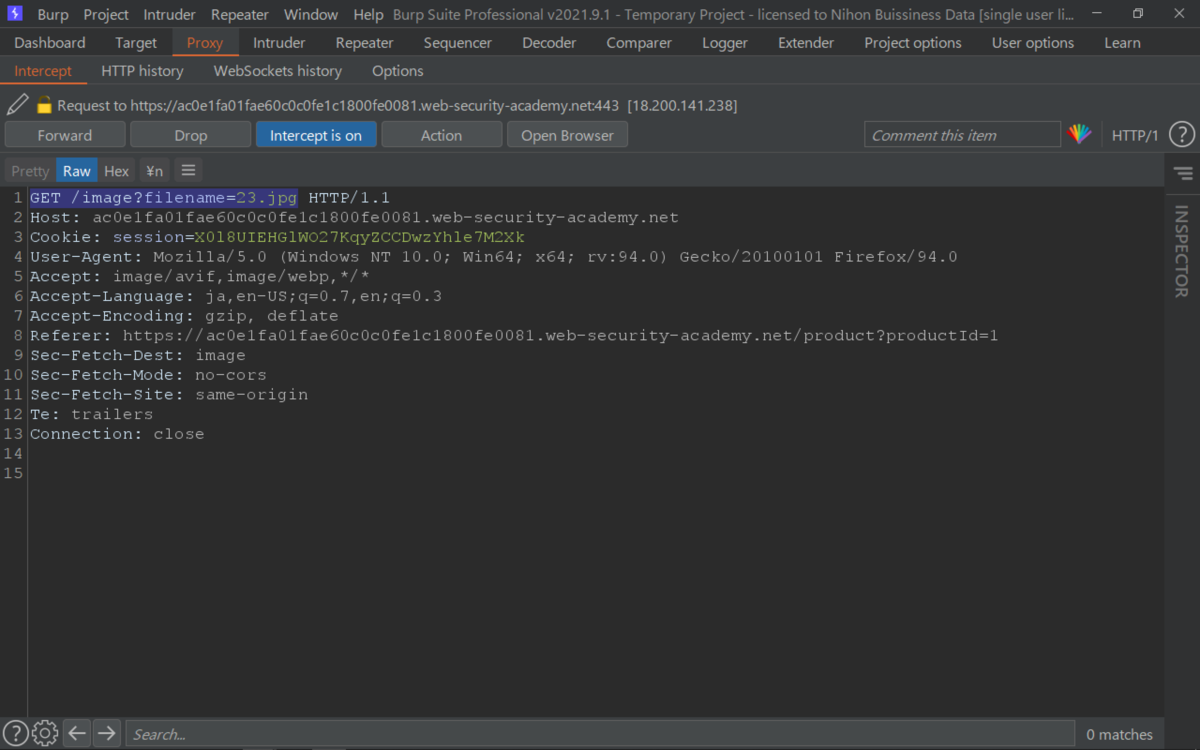The width and height of the screenshot is (1200, 750).
Task: Open help via question mark near HTTP/1
Action: [x=1182, y=135]
